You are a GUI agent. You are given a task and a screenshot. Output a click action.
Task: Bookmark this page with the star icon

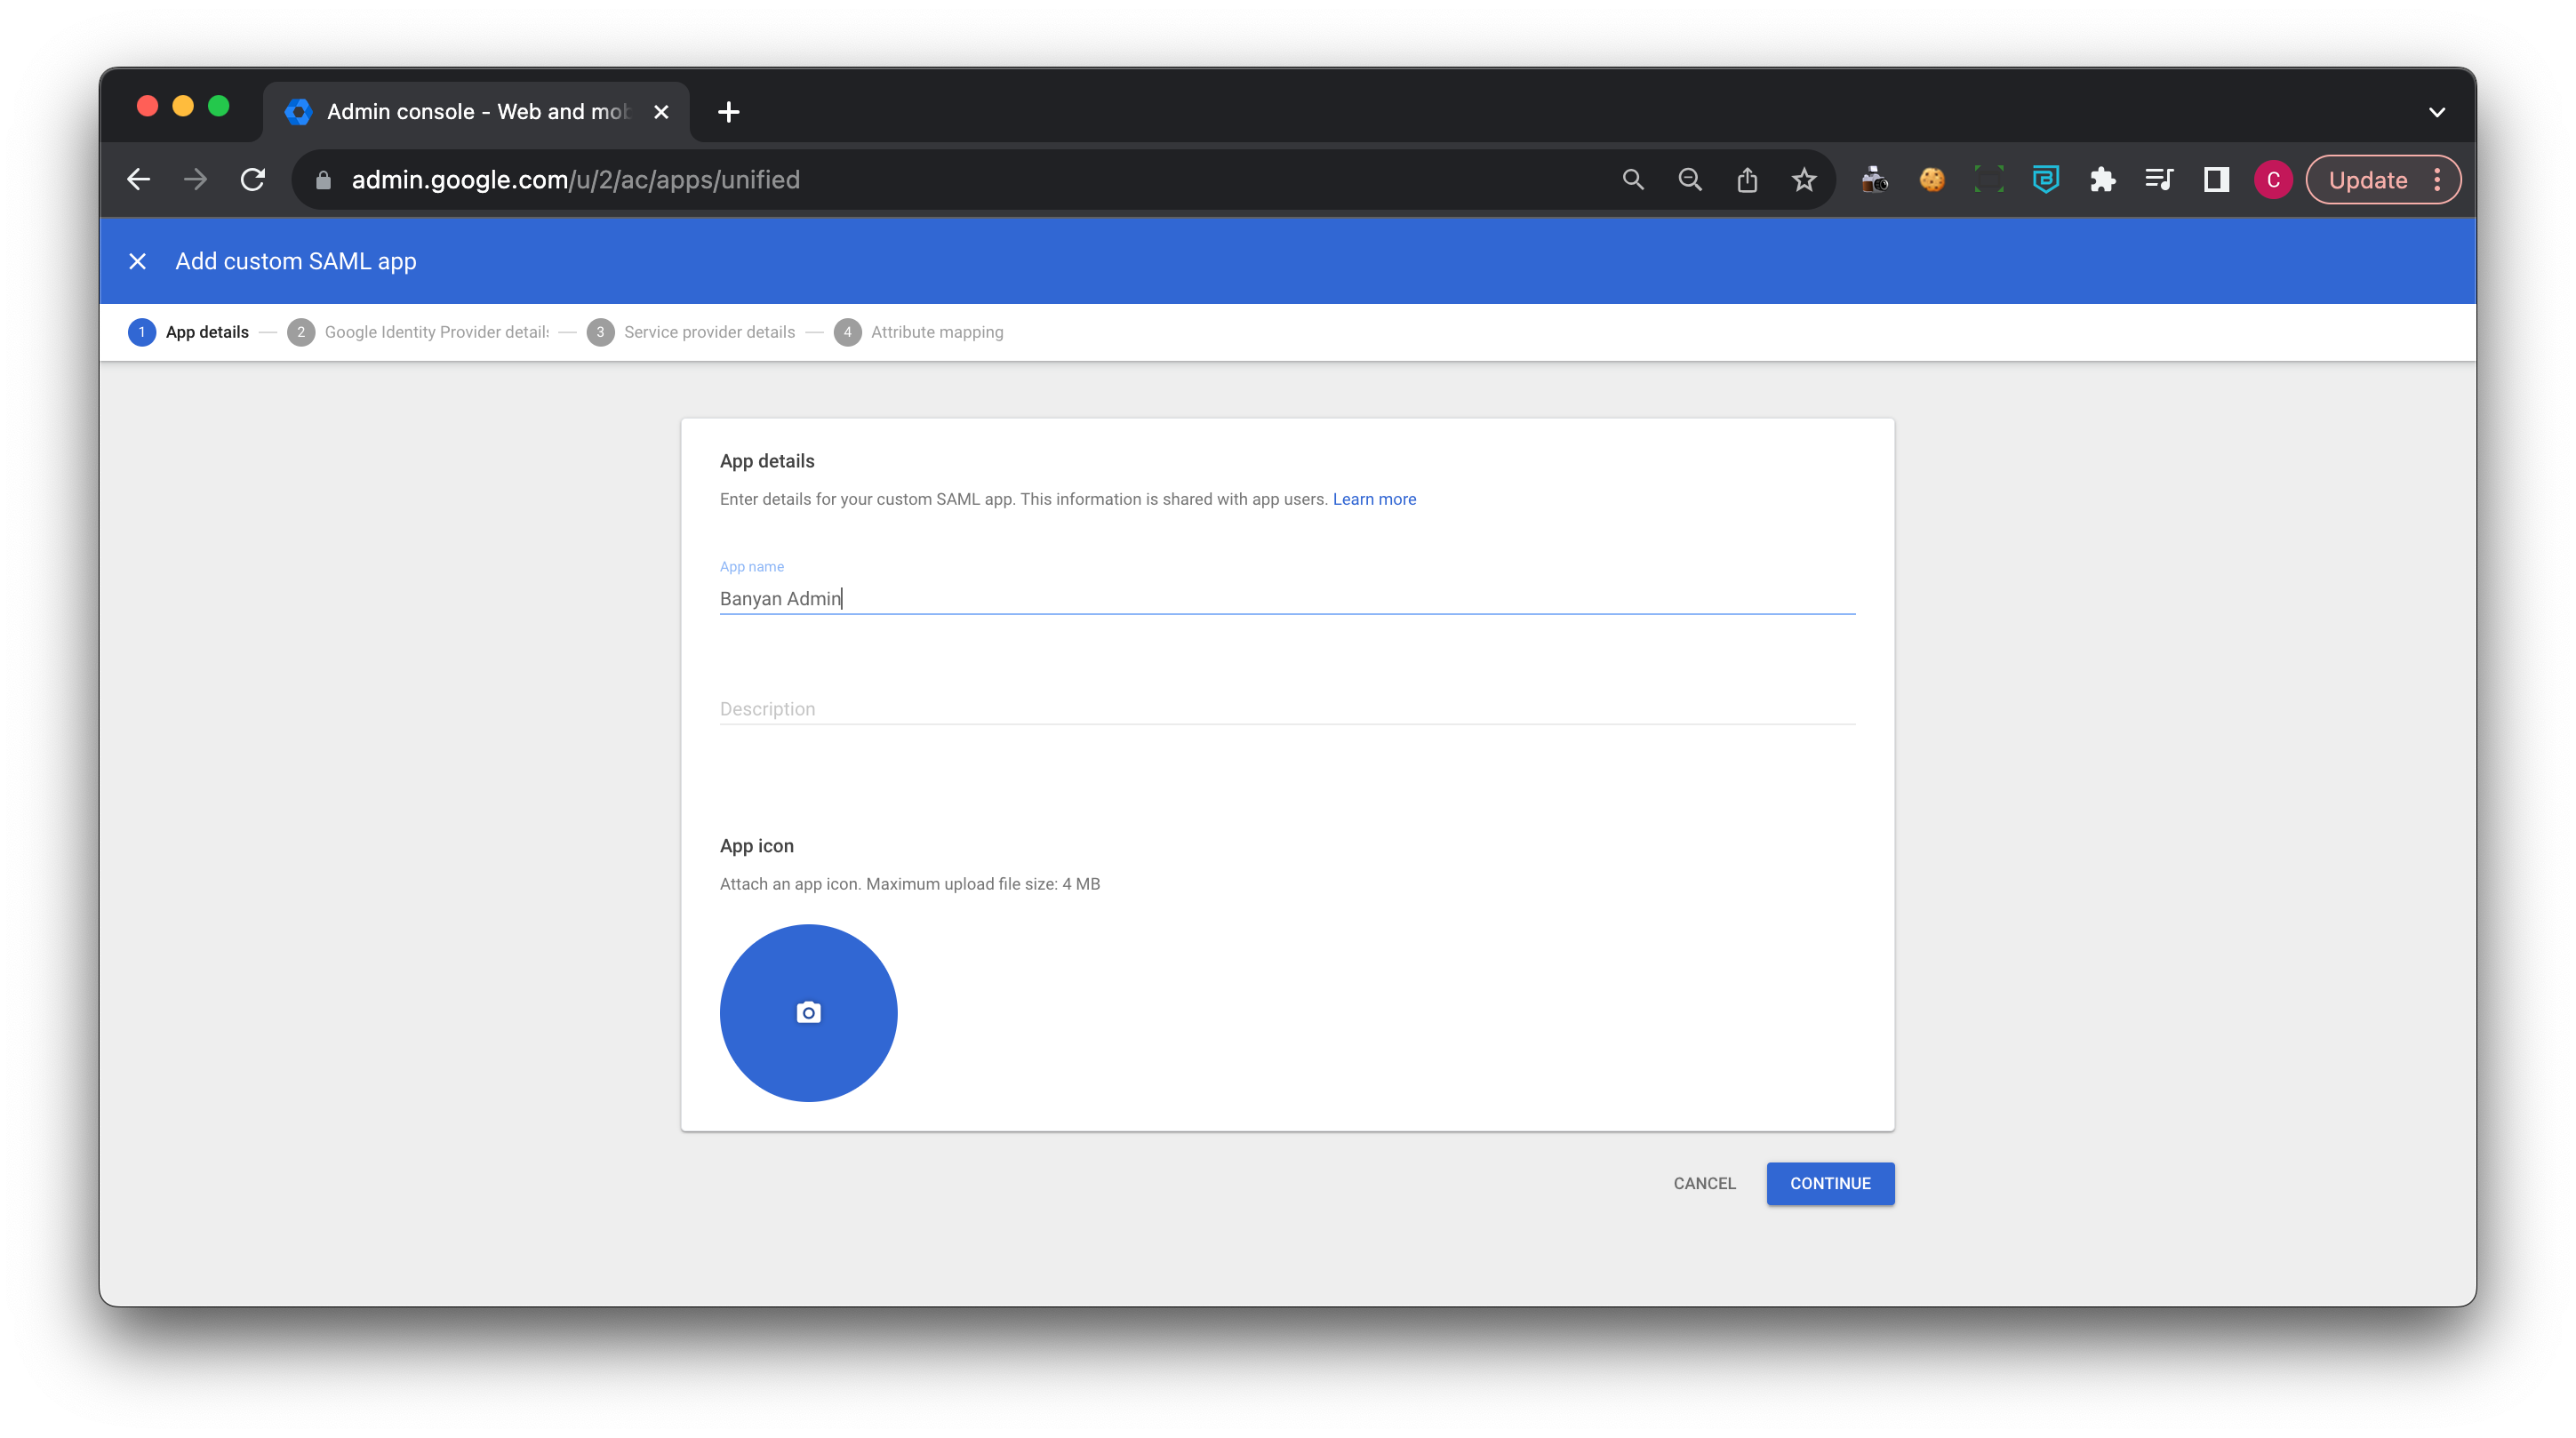tap(1803, 180)
